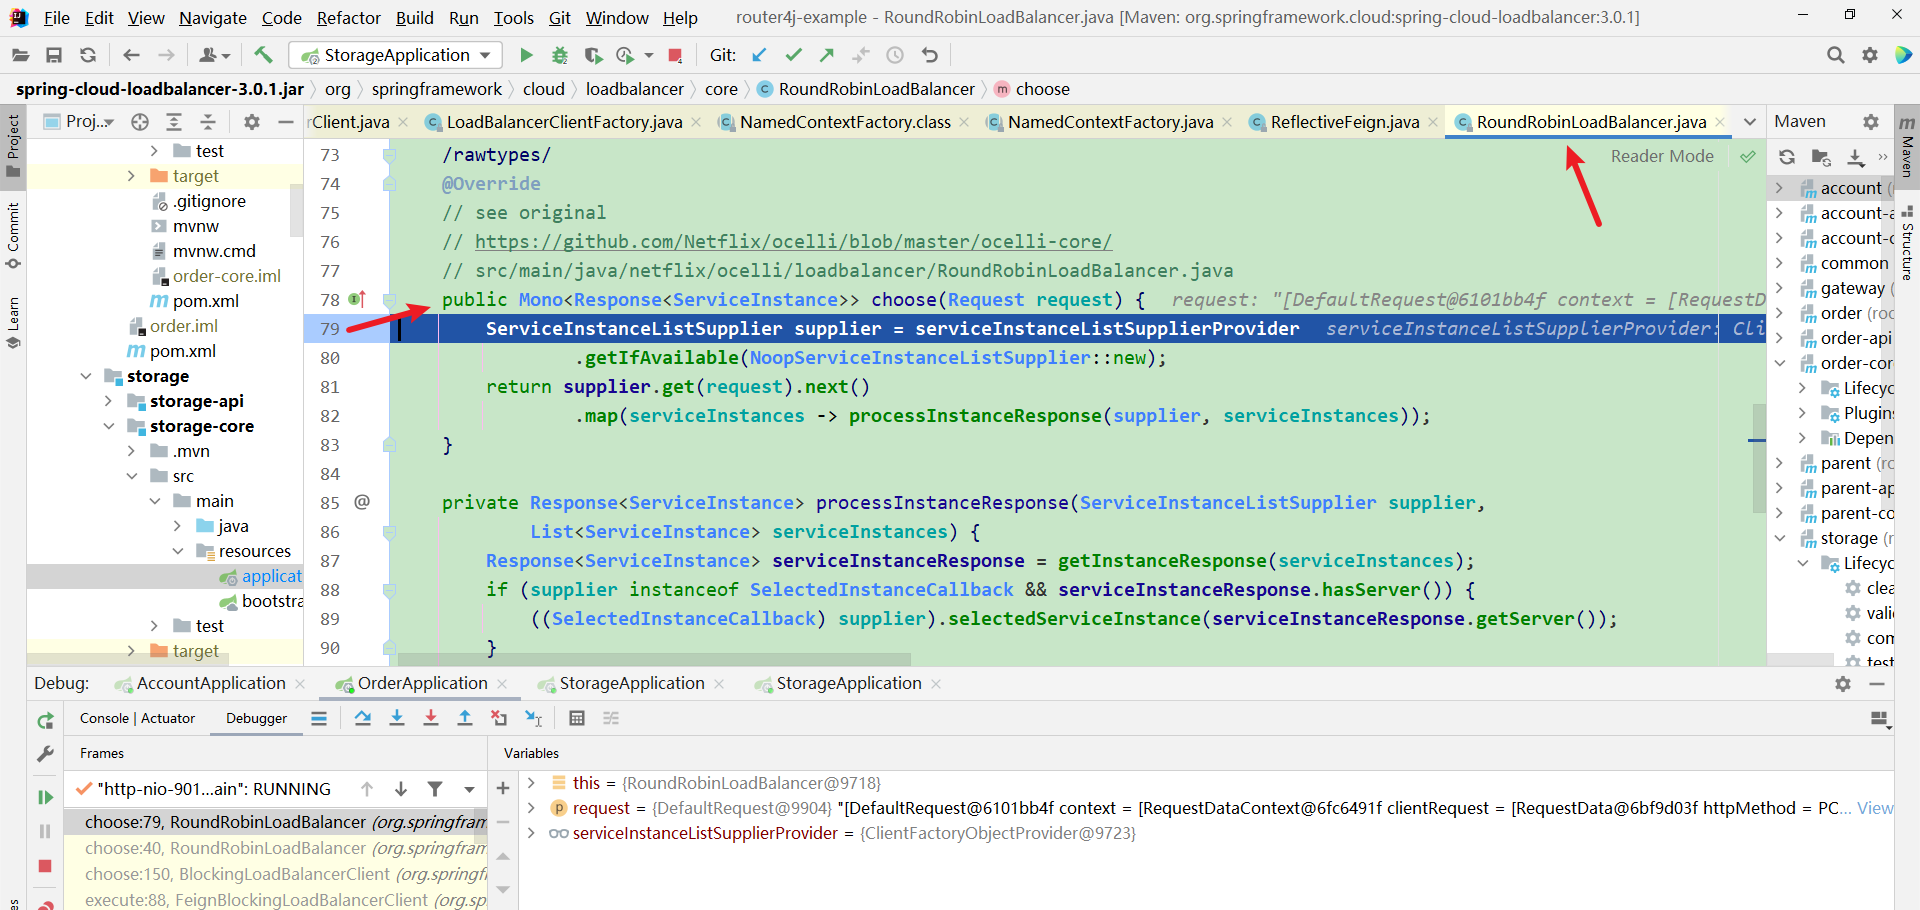The height and width of the screenshot is (910, 1920).
Task: Start debugging with the bug icon
Action: click(559, 55)
